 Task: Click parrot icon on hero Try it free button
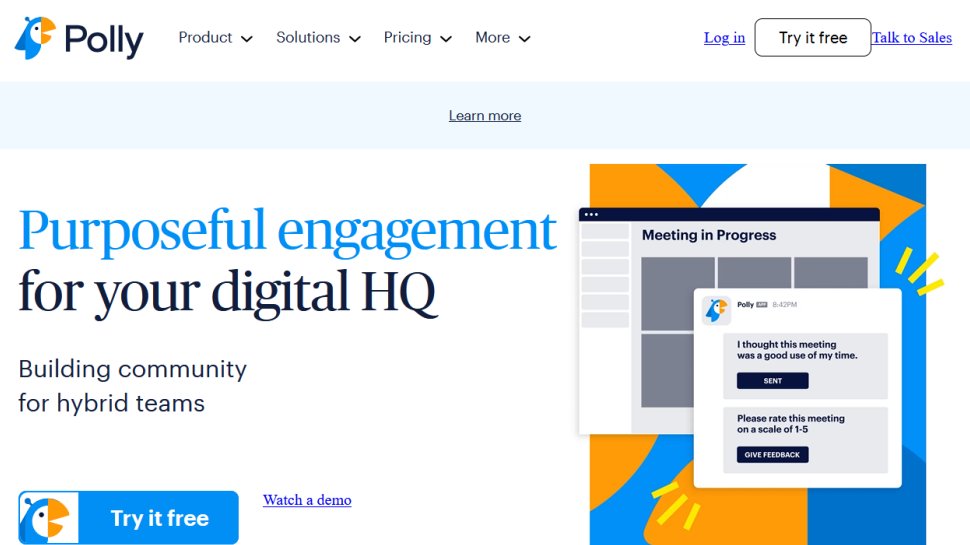pos(48,518)
